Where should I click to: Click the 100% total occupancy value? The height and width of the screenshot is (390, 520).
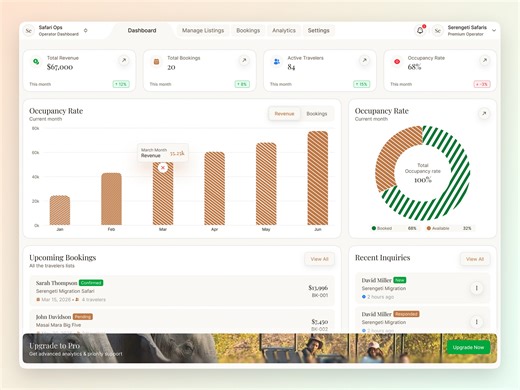423,180
